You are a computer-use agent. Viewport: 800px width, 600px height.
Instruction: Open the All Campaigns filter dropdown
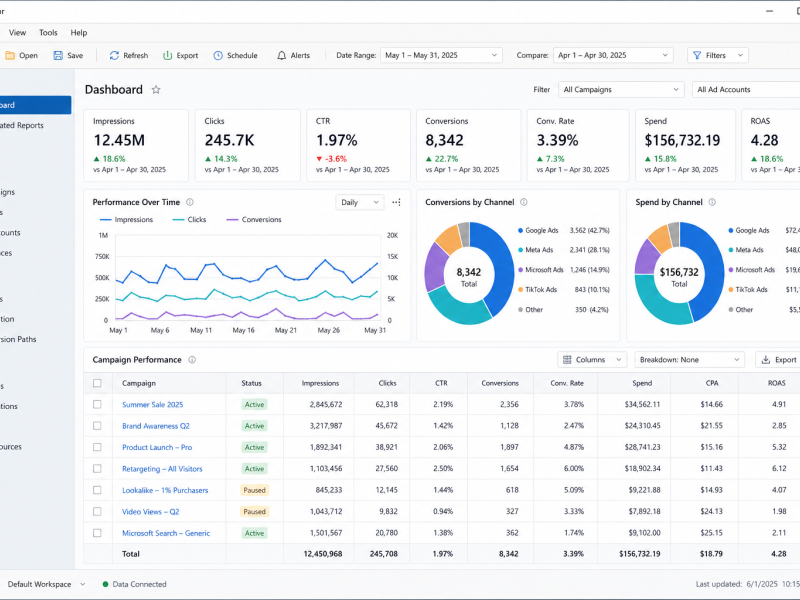(621, 90)
